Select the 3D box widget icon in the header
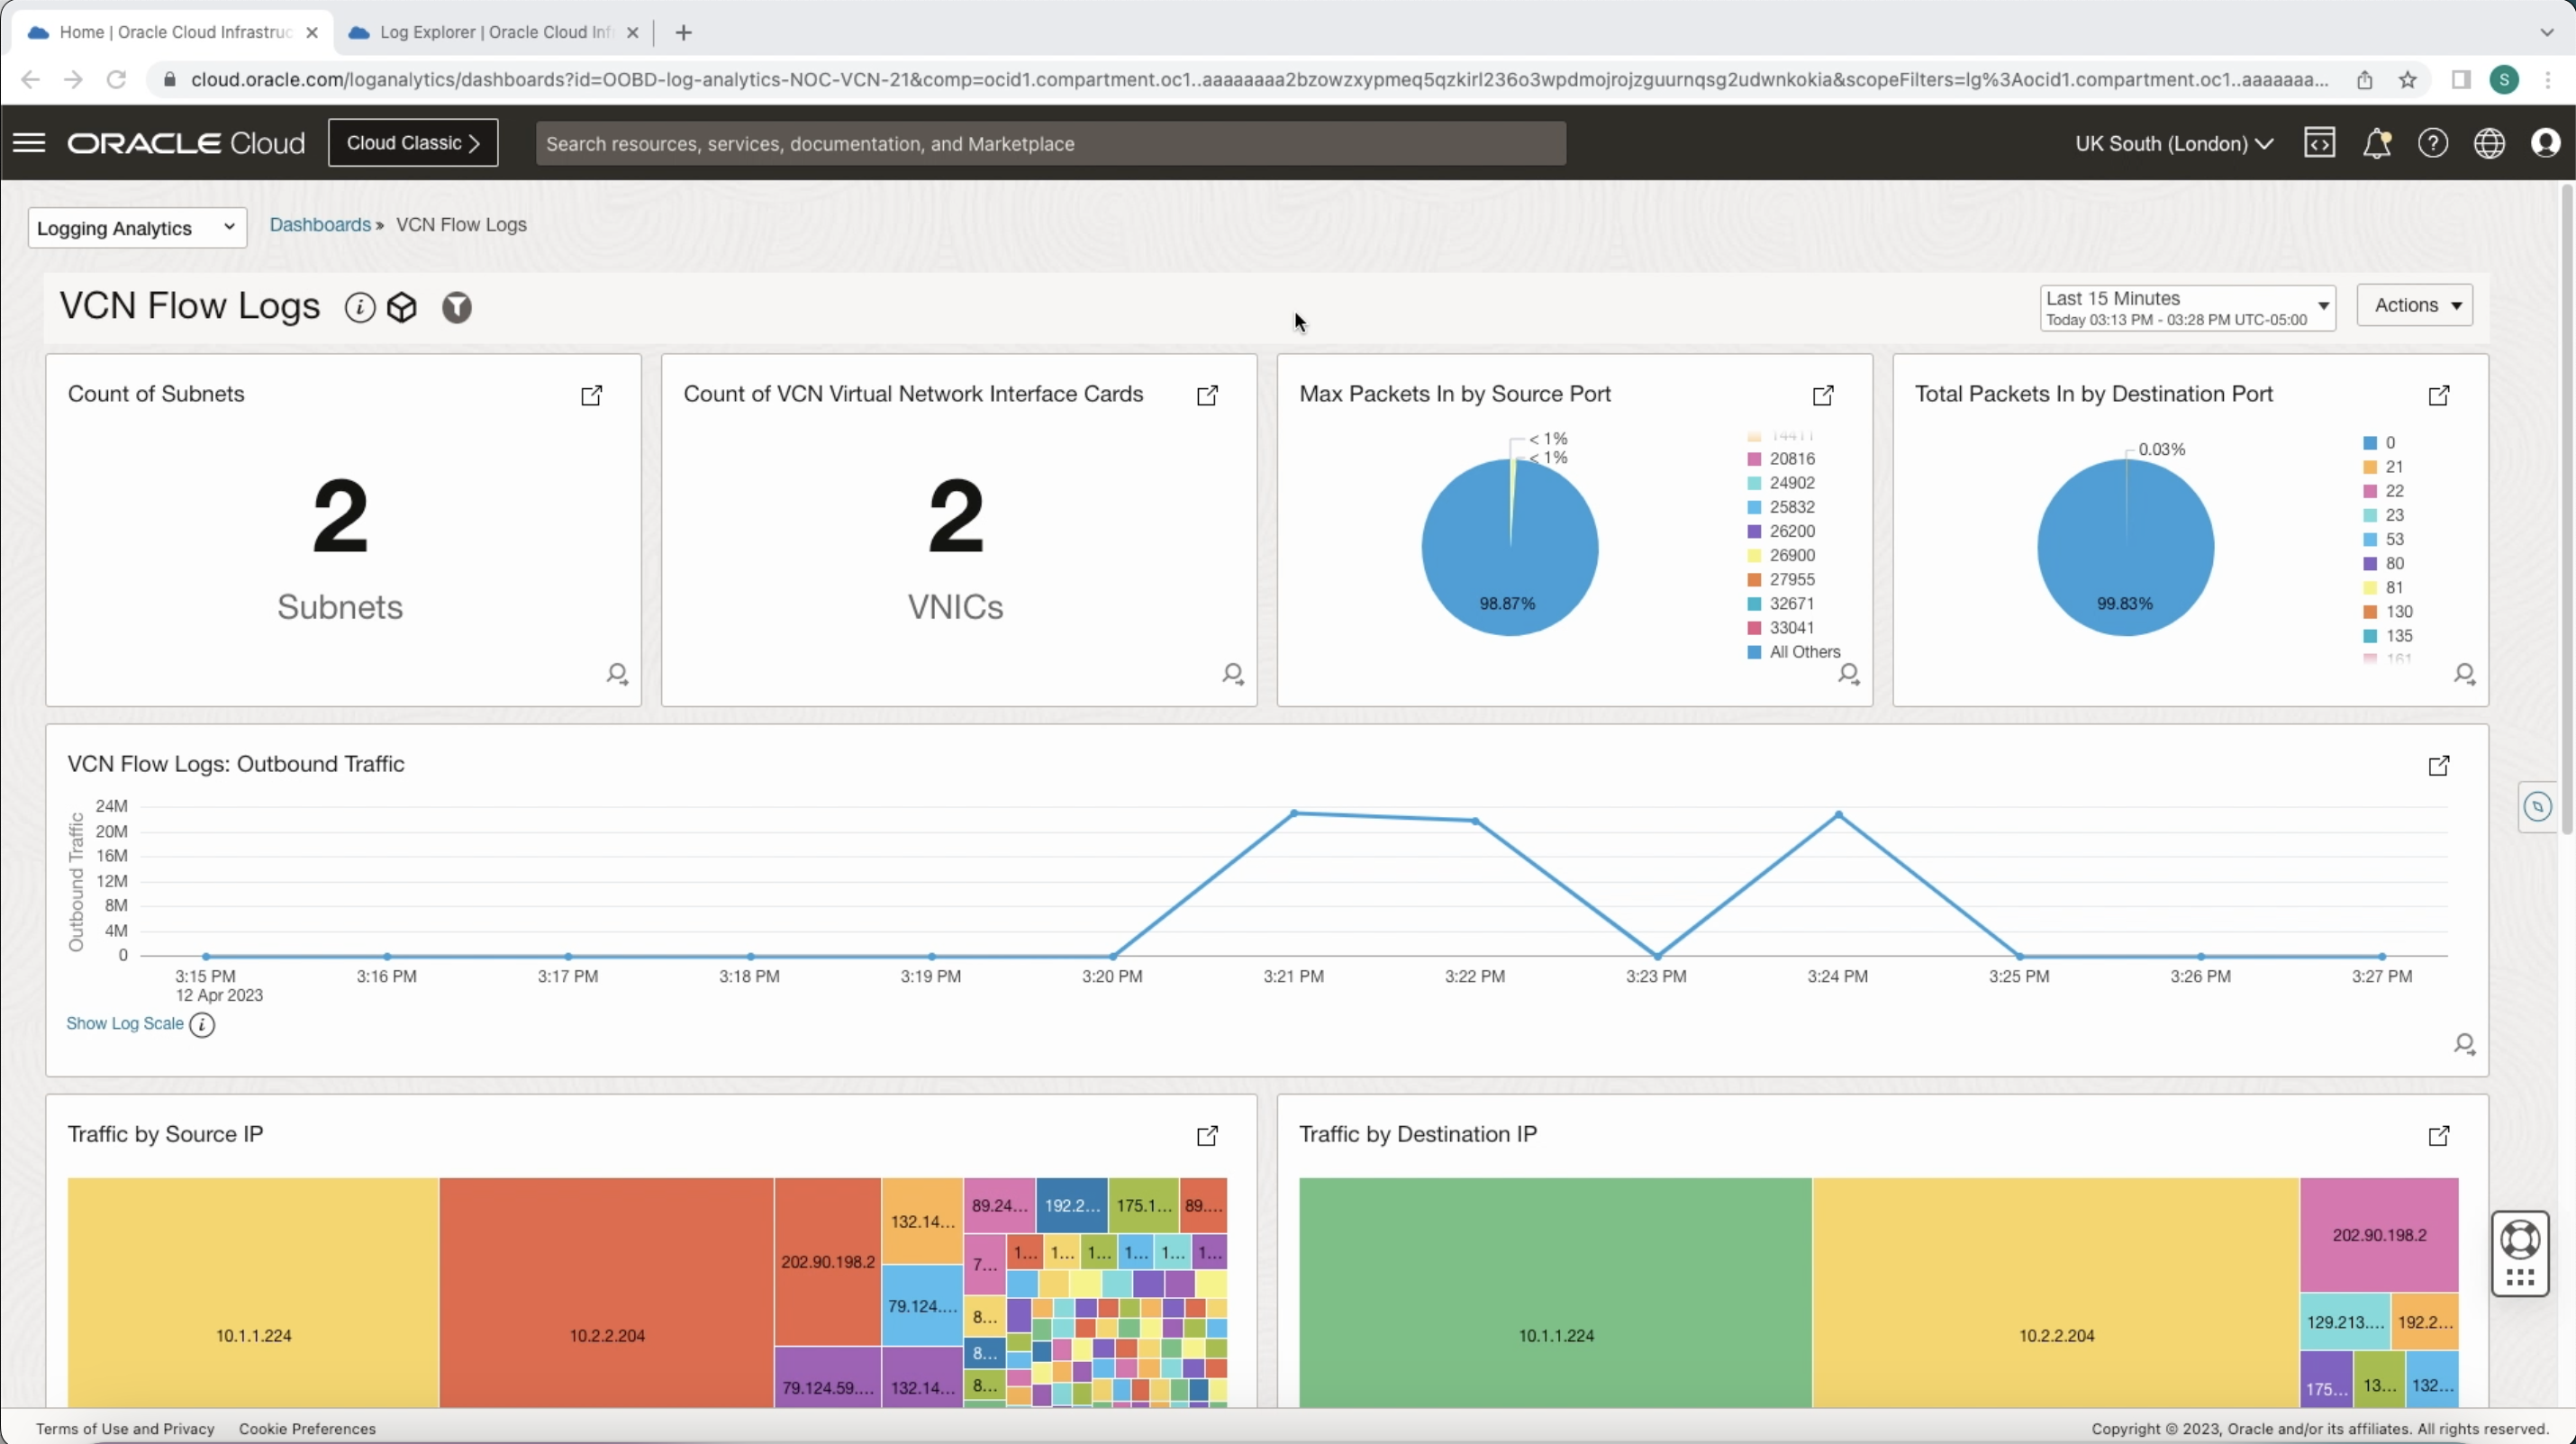The image size is (2576, 1444). pos(402,307)
